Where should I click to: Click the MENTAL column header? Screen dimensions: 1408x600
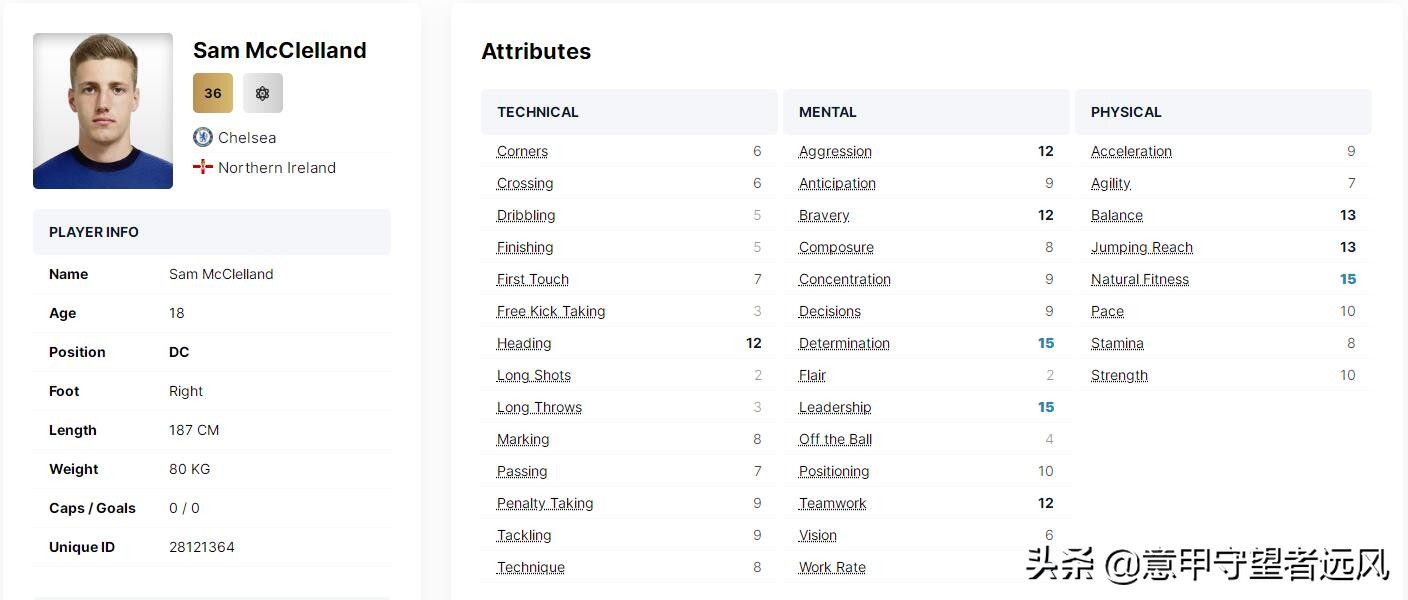828,112
